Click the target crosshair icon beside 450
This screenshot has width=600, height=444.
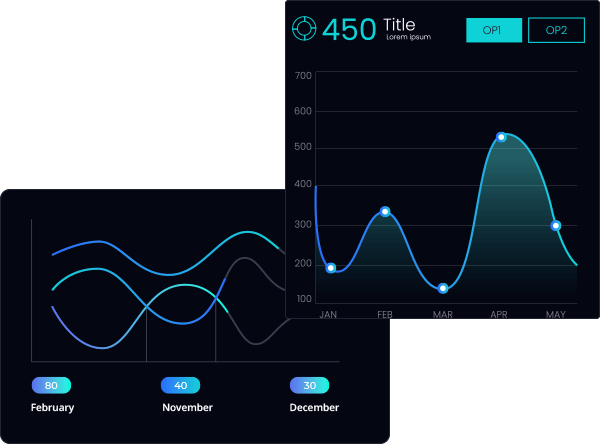(304, 29)
